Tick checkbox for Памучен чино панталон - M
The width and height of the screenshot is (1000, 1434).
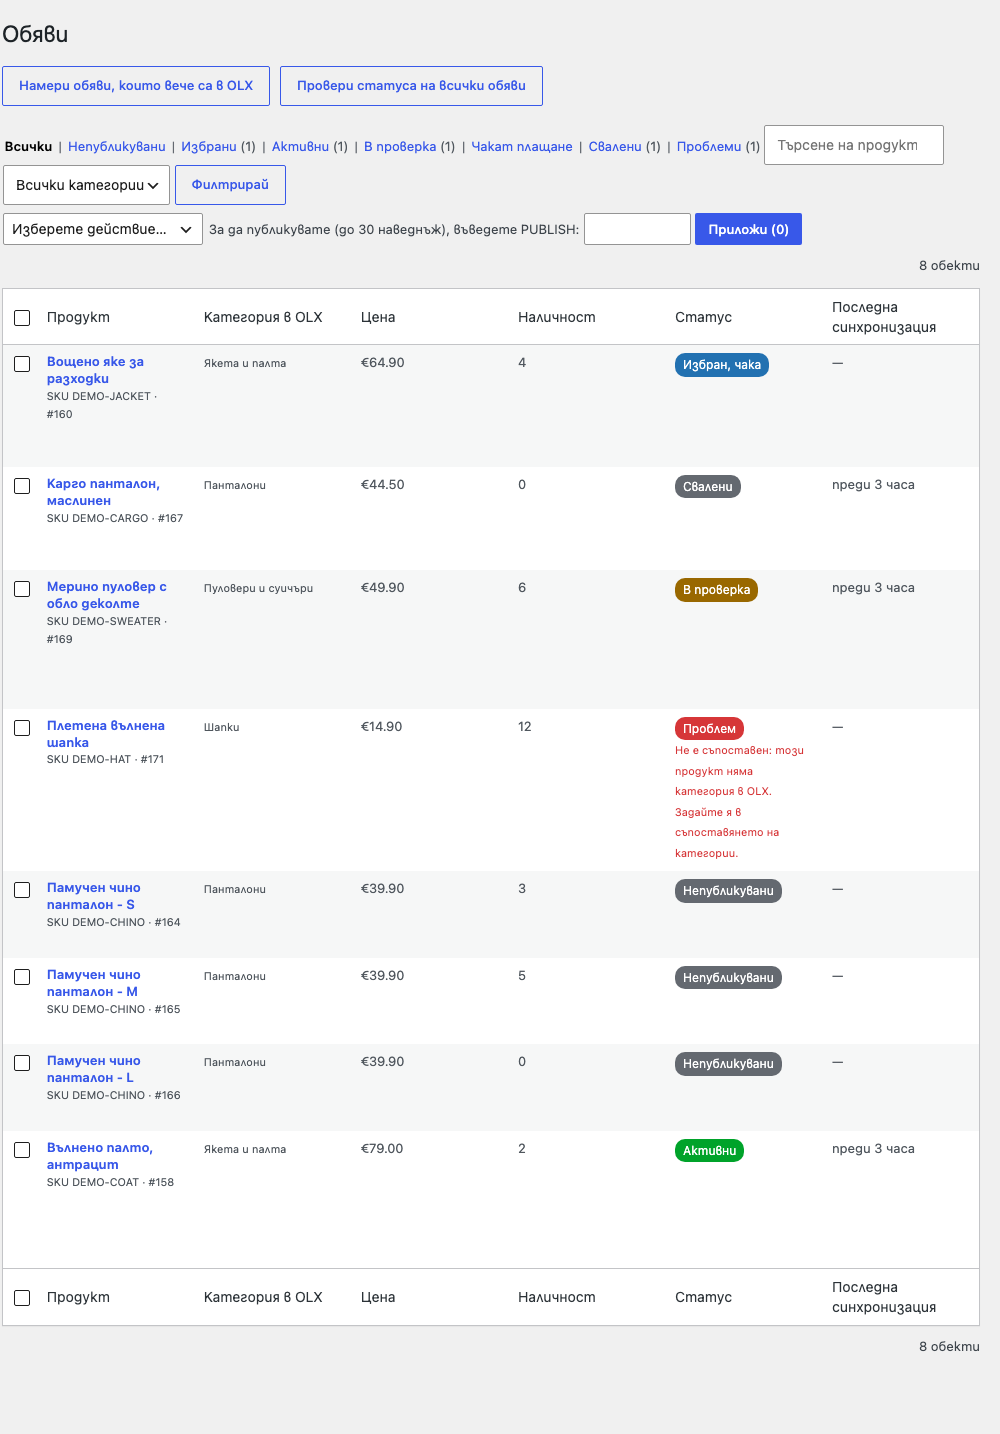tap(22, 977)
